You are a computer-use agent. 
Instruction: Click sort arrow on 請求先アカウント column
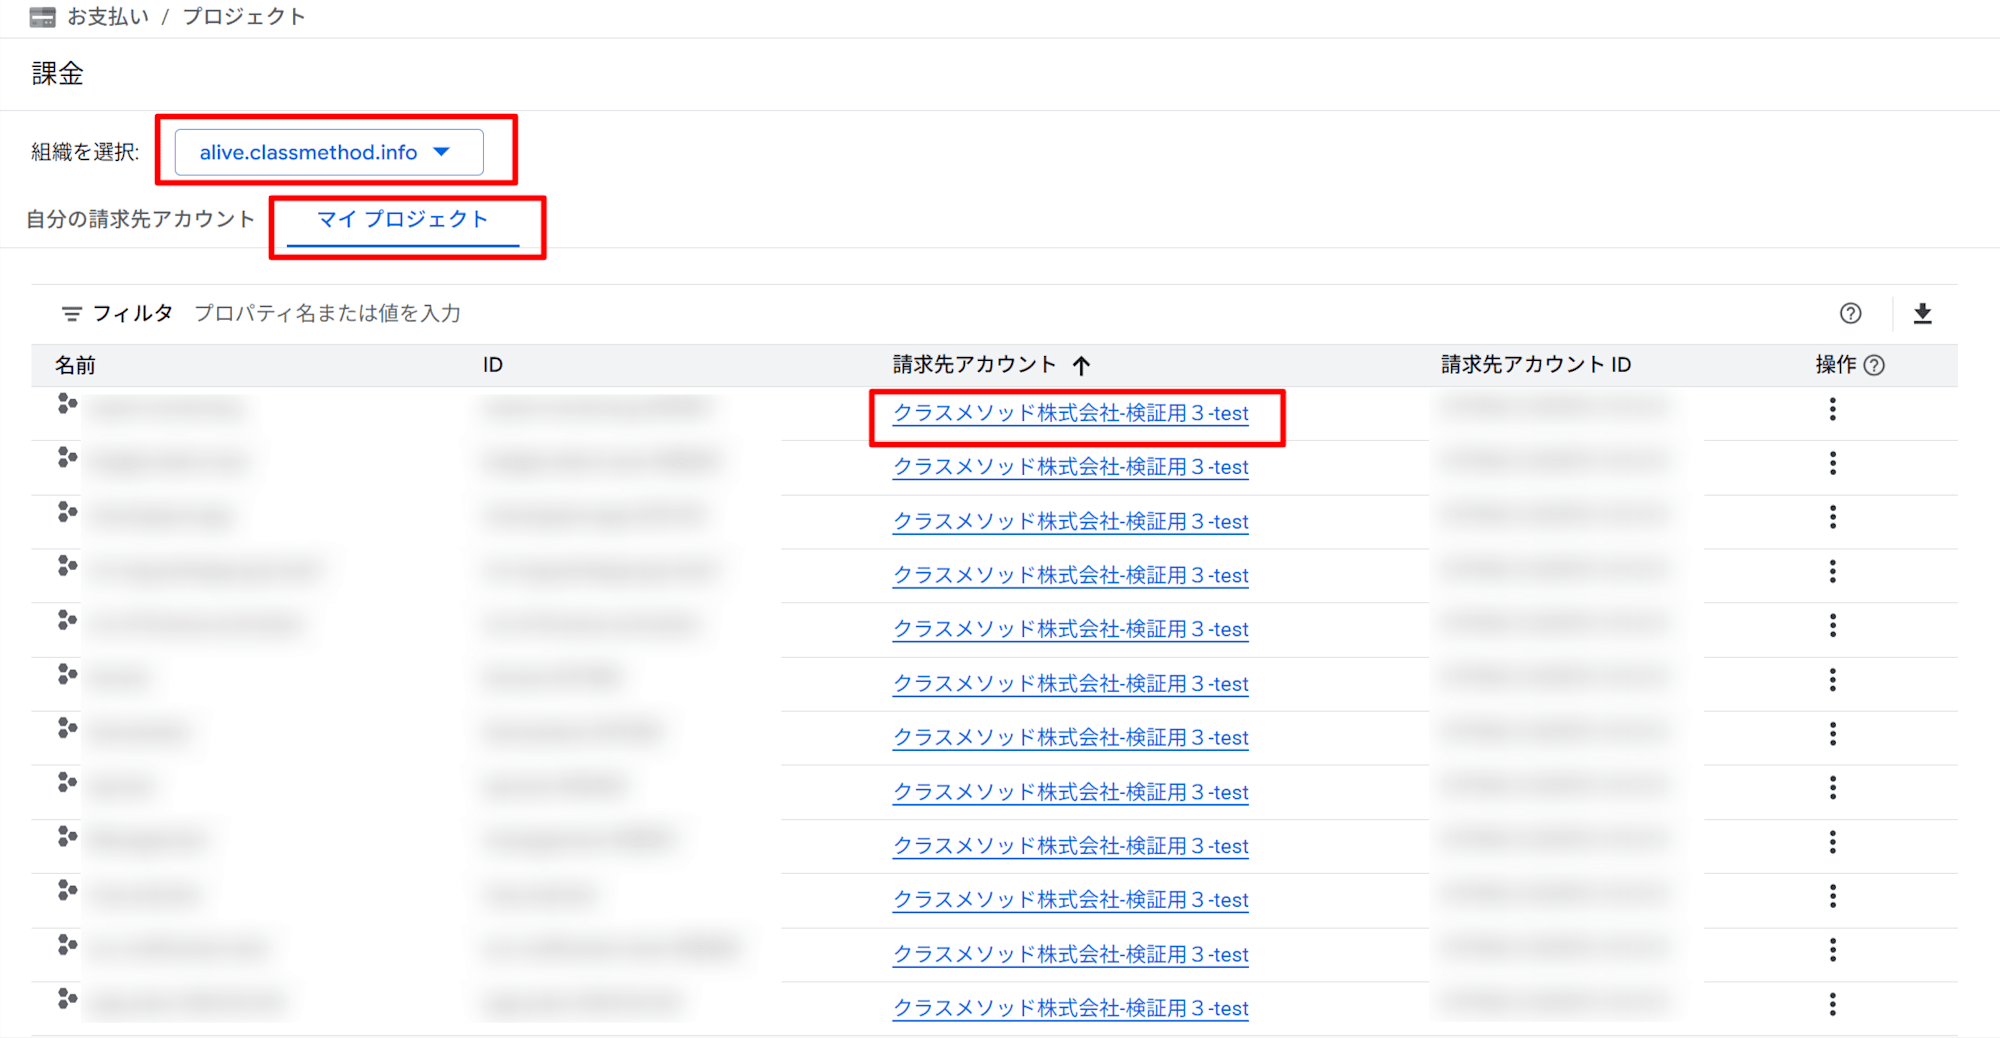pyautogui.click(x=1081, y=365)
